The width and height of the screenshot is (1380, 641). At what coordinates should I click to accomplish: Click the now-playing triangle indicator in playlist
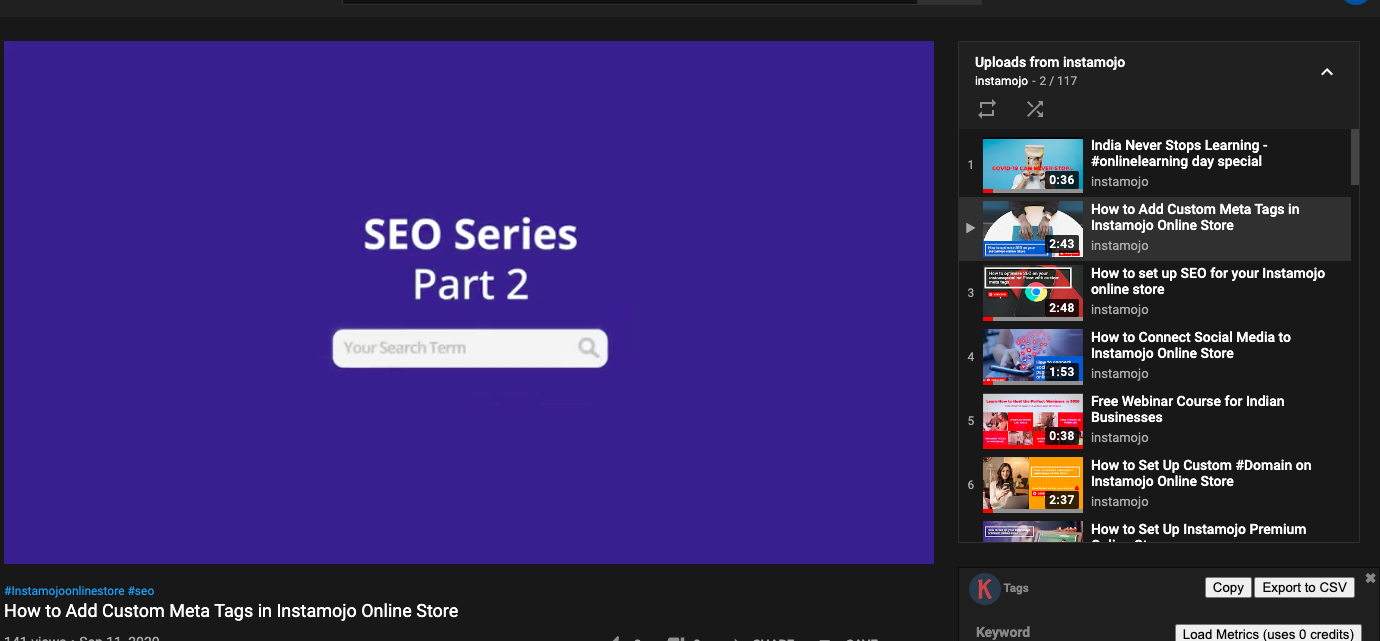(x=970, y=229)
